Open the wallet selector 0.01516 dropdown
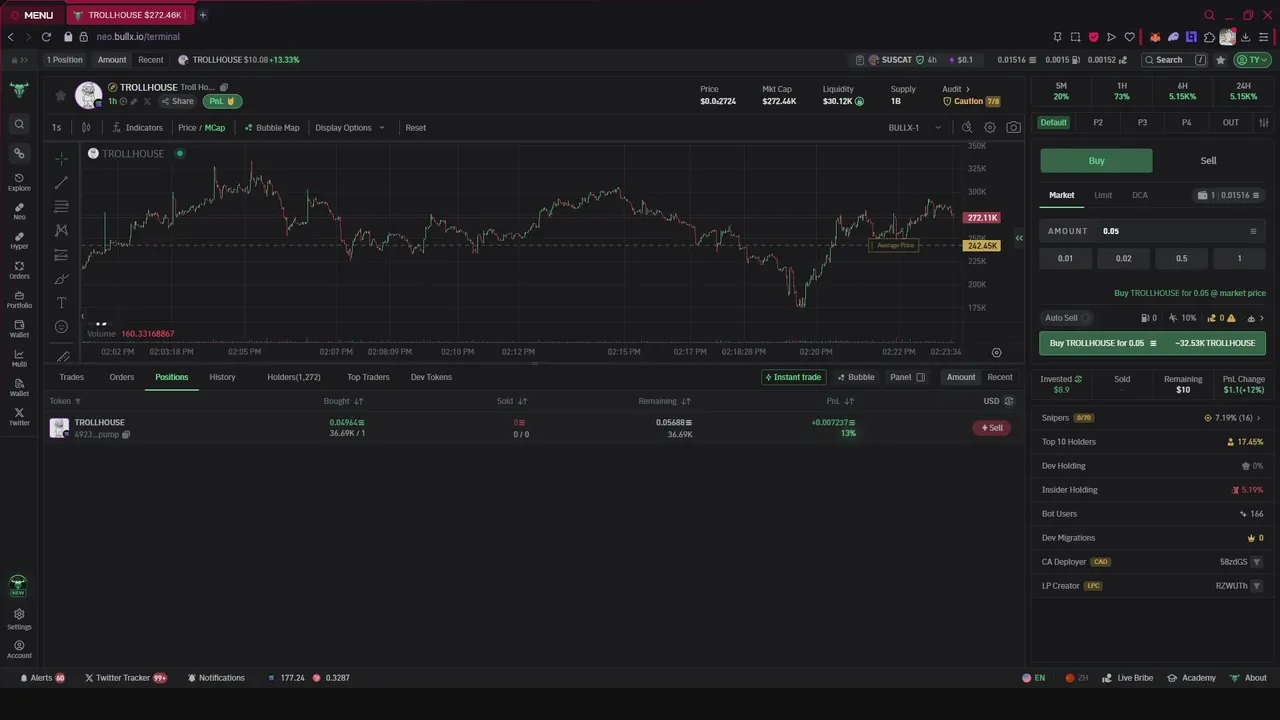The image size is (1280, 720). (x=1229, y=195)
